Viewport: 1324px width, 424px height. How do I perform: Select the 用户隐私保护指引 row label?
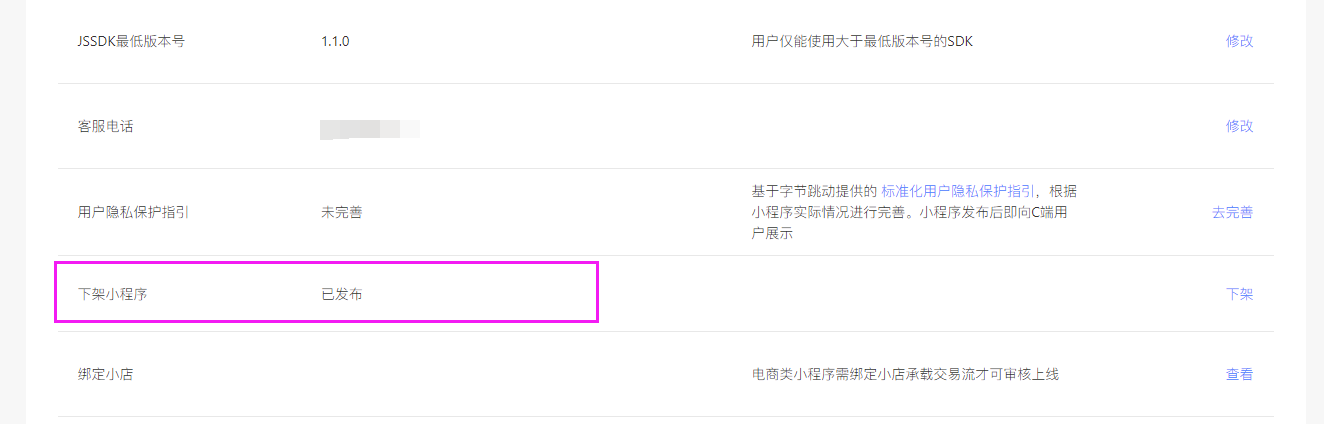coord(133,212)
